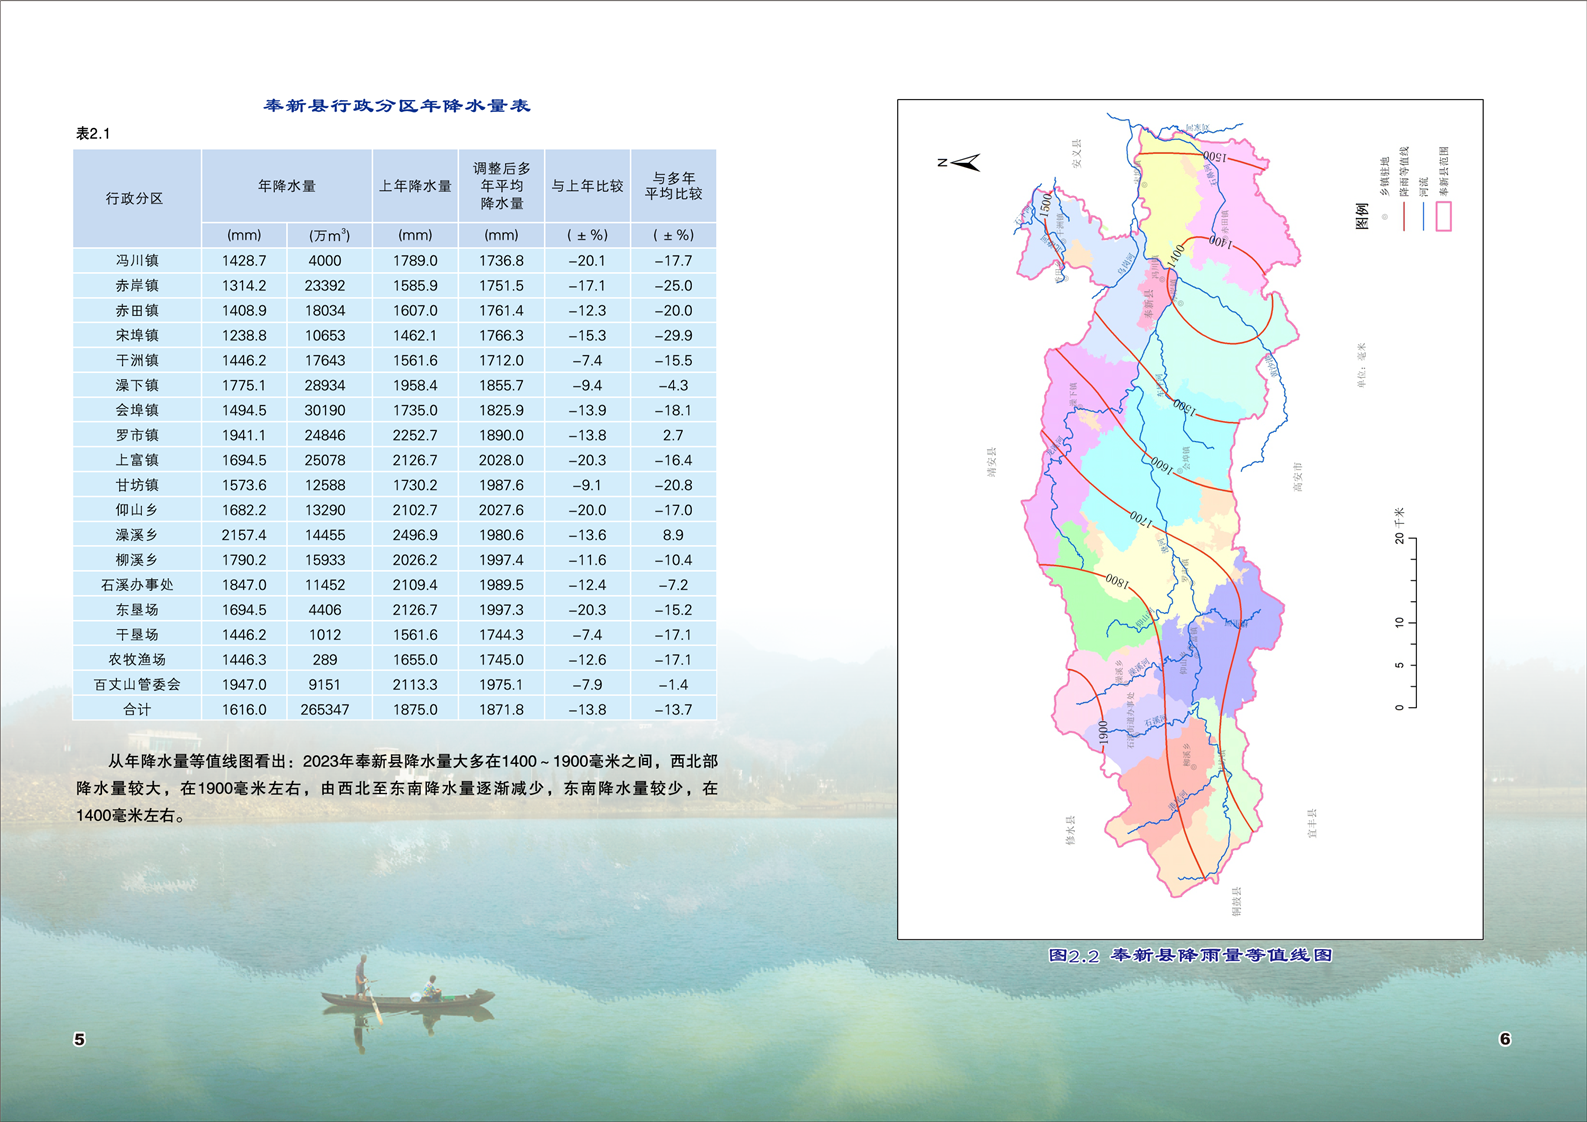Image resolution: width=1587 pixels, height=1122 pixels.
Task: Select the 澡溪乡 row name cell
Action: click(x=136, y=535)
